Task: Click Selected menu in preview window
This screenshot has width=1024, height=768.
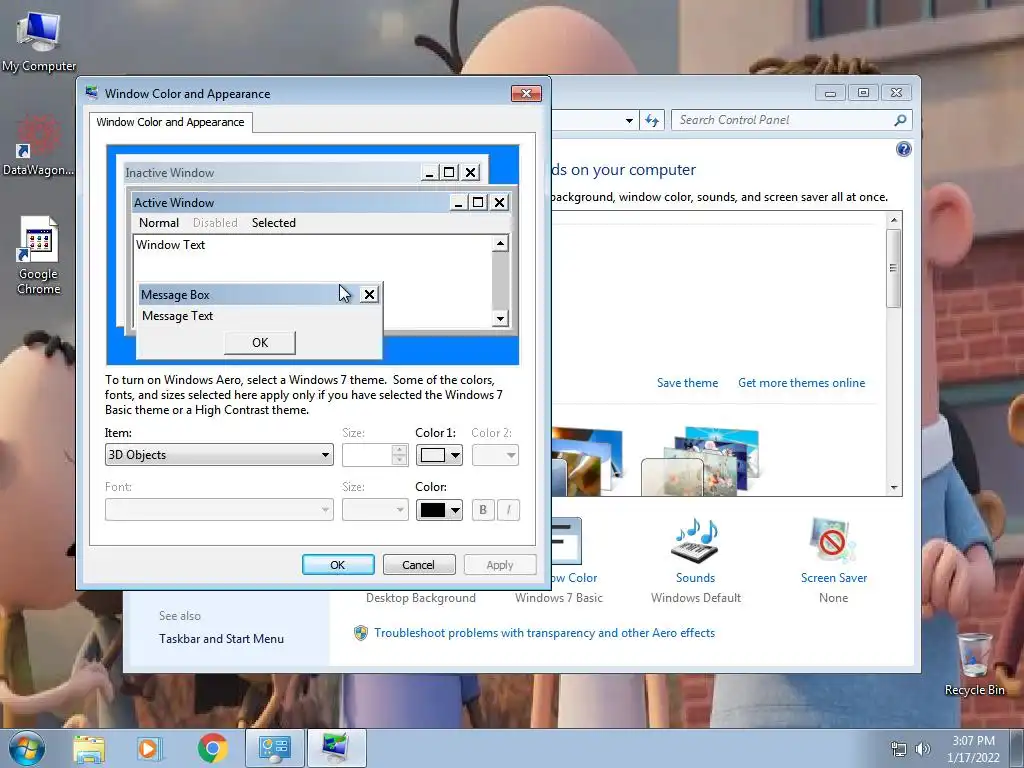Action: click(274, 223)
